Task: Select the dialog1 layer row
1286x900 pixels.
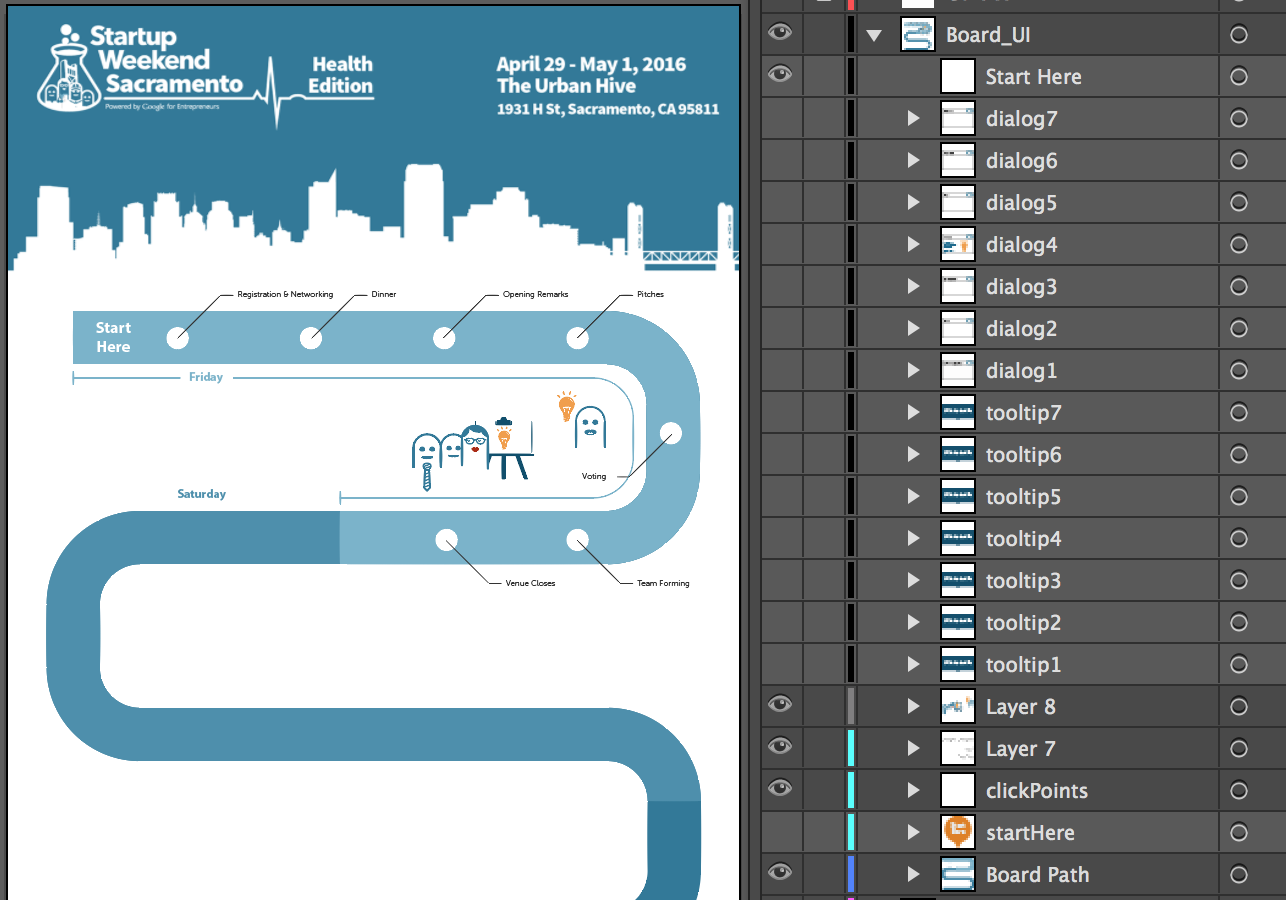Action: tap(1023, 371)
